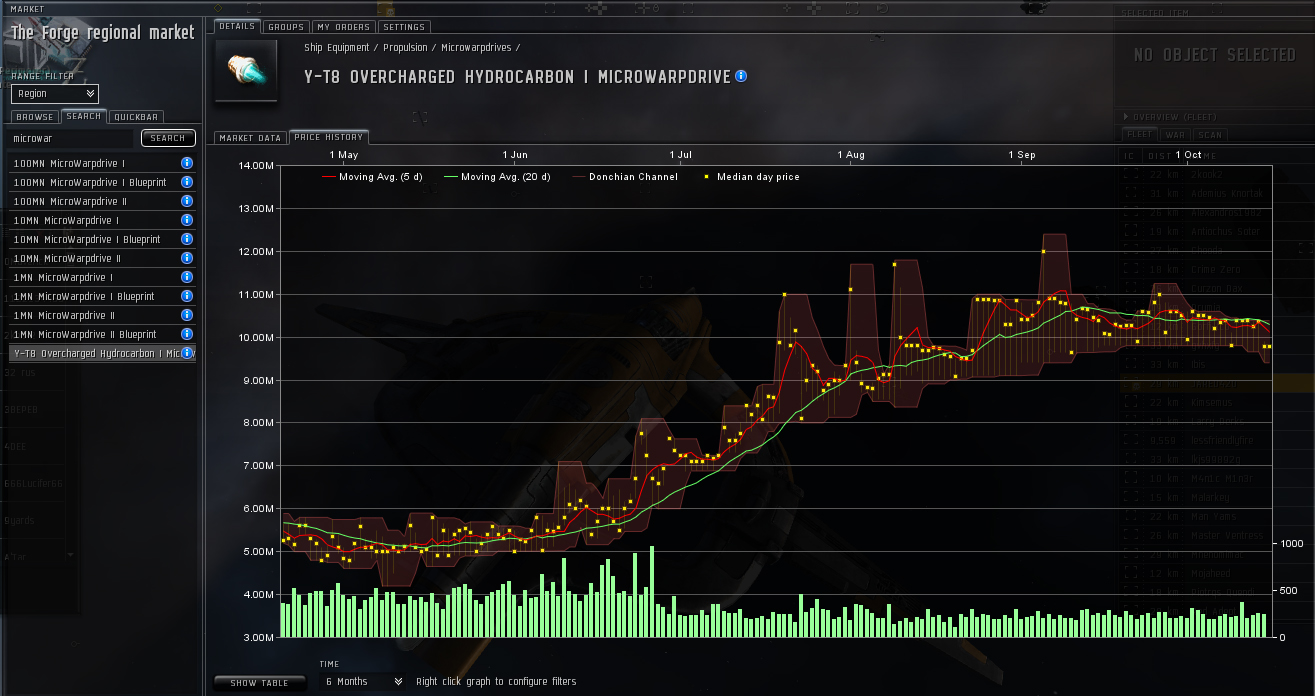This screenshot has height=696, width=1315.
Task: Select 100MN MicroWarpdrive I search result
Action: click(x=102, y=163)
